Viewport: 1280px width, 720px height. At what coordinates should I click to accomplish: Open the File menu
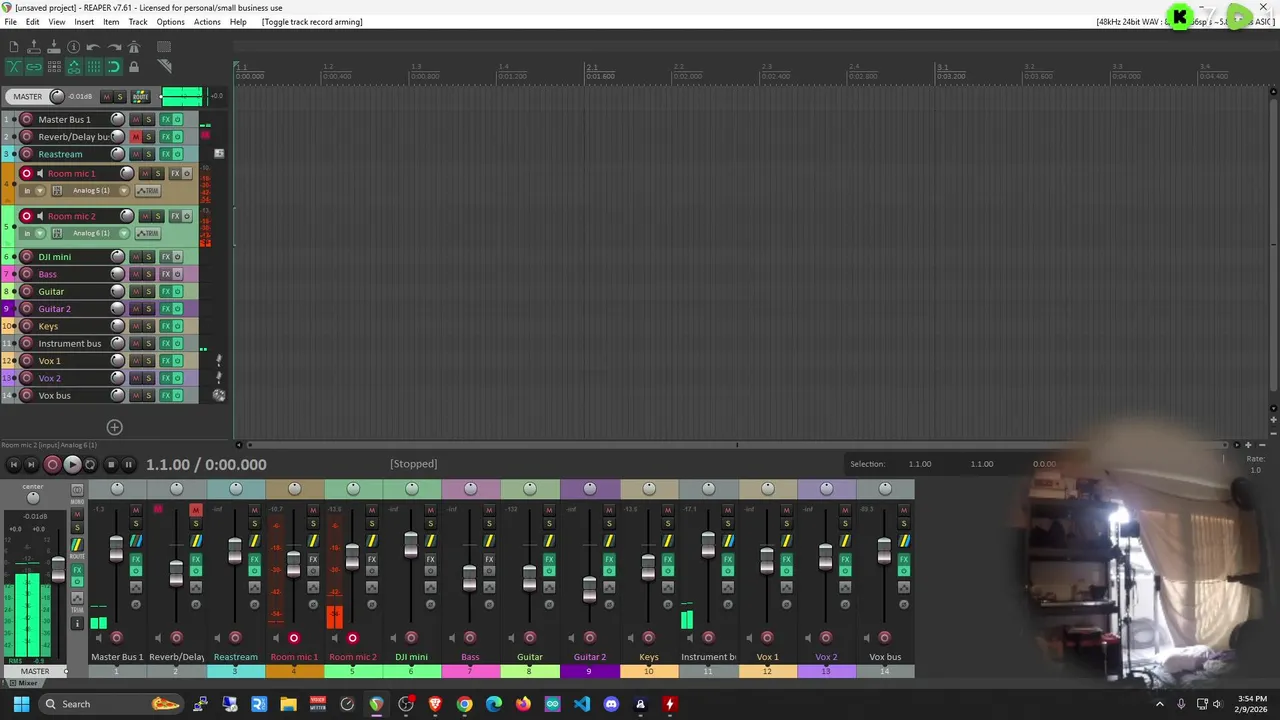(11, 22)
